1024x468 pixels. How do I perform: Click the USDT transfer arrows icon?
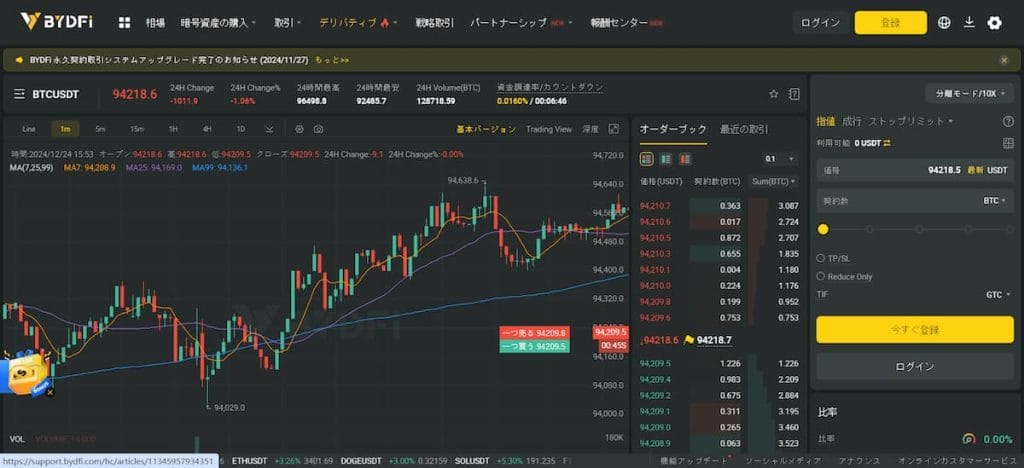[887, 143]
